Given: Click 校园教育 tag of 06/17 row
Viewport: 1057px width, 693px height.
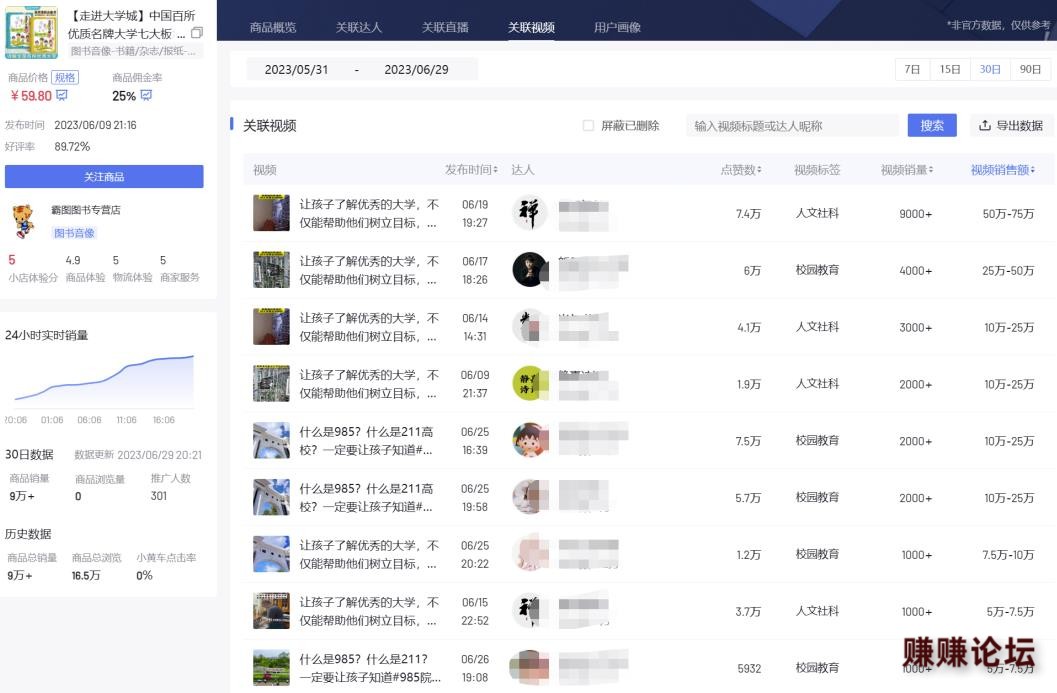Looking at the screenshot, I should tap(817, 270).
